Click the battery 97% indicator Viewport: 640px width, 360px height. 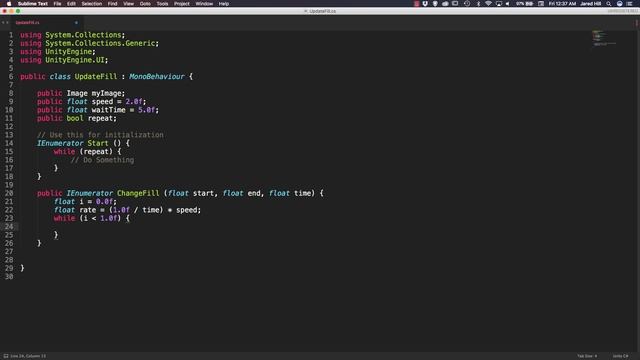[x=524, y=4]
